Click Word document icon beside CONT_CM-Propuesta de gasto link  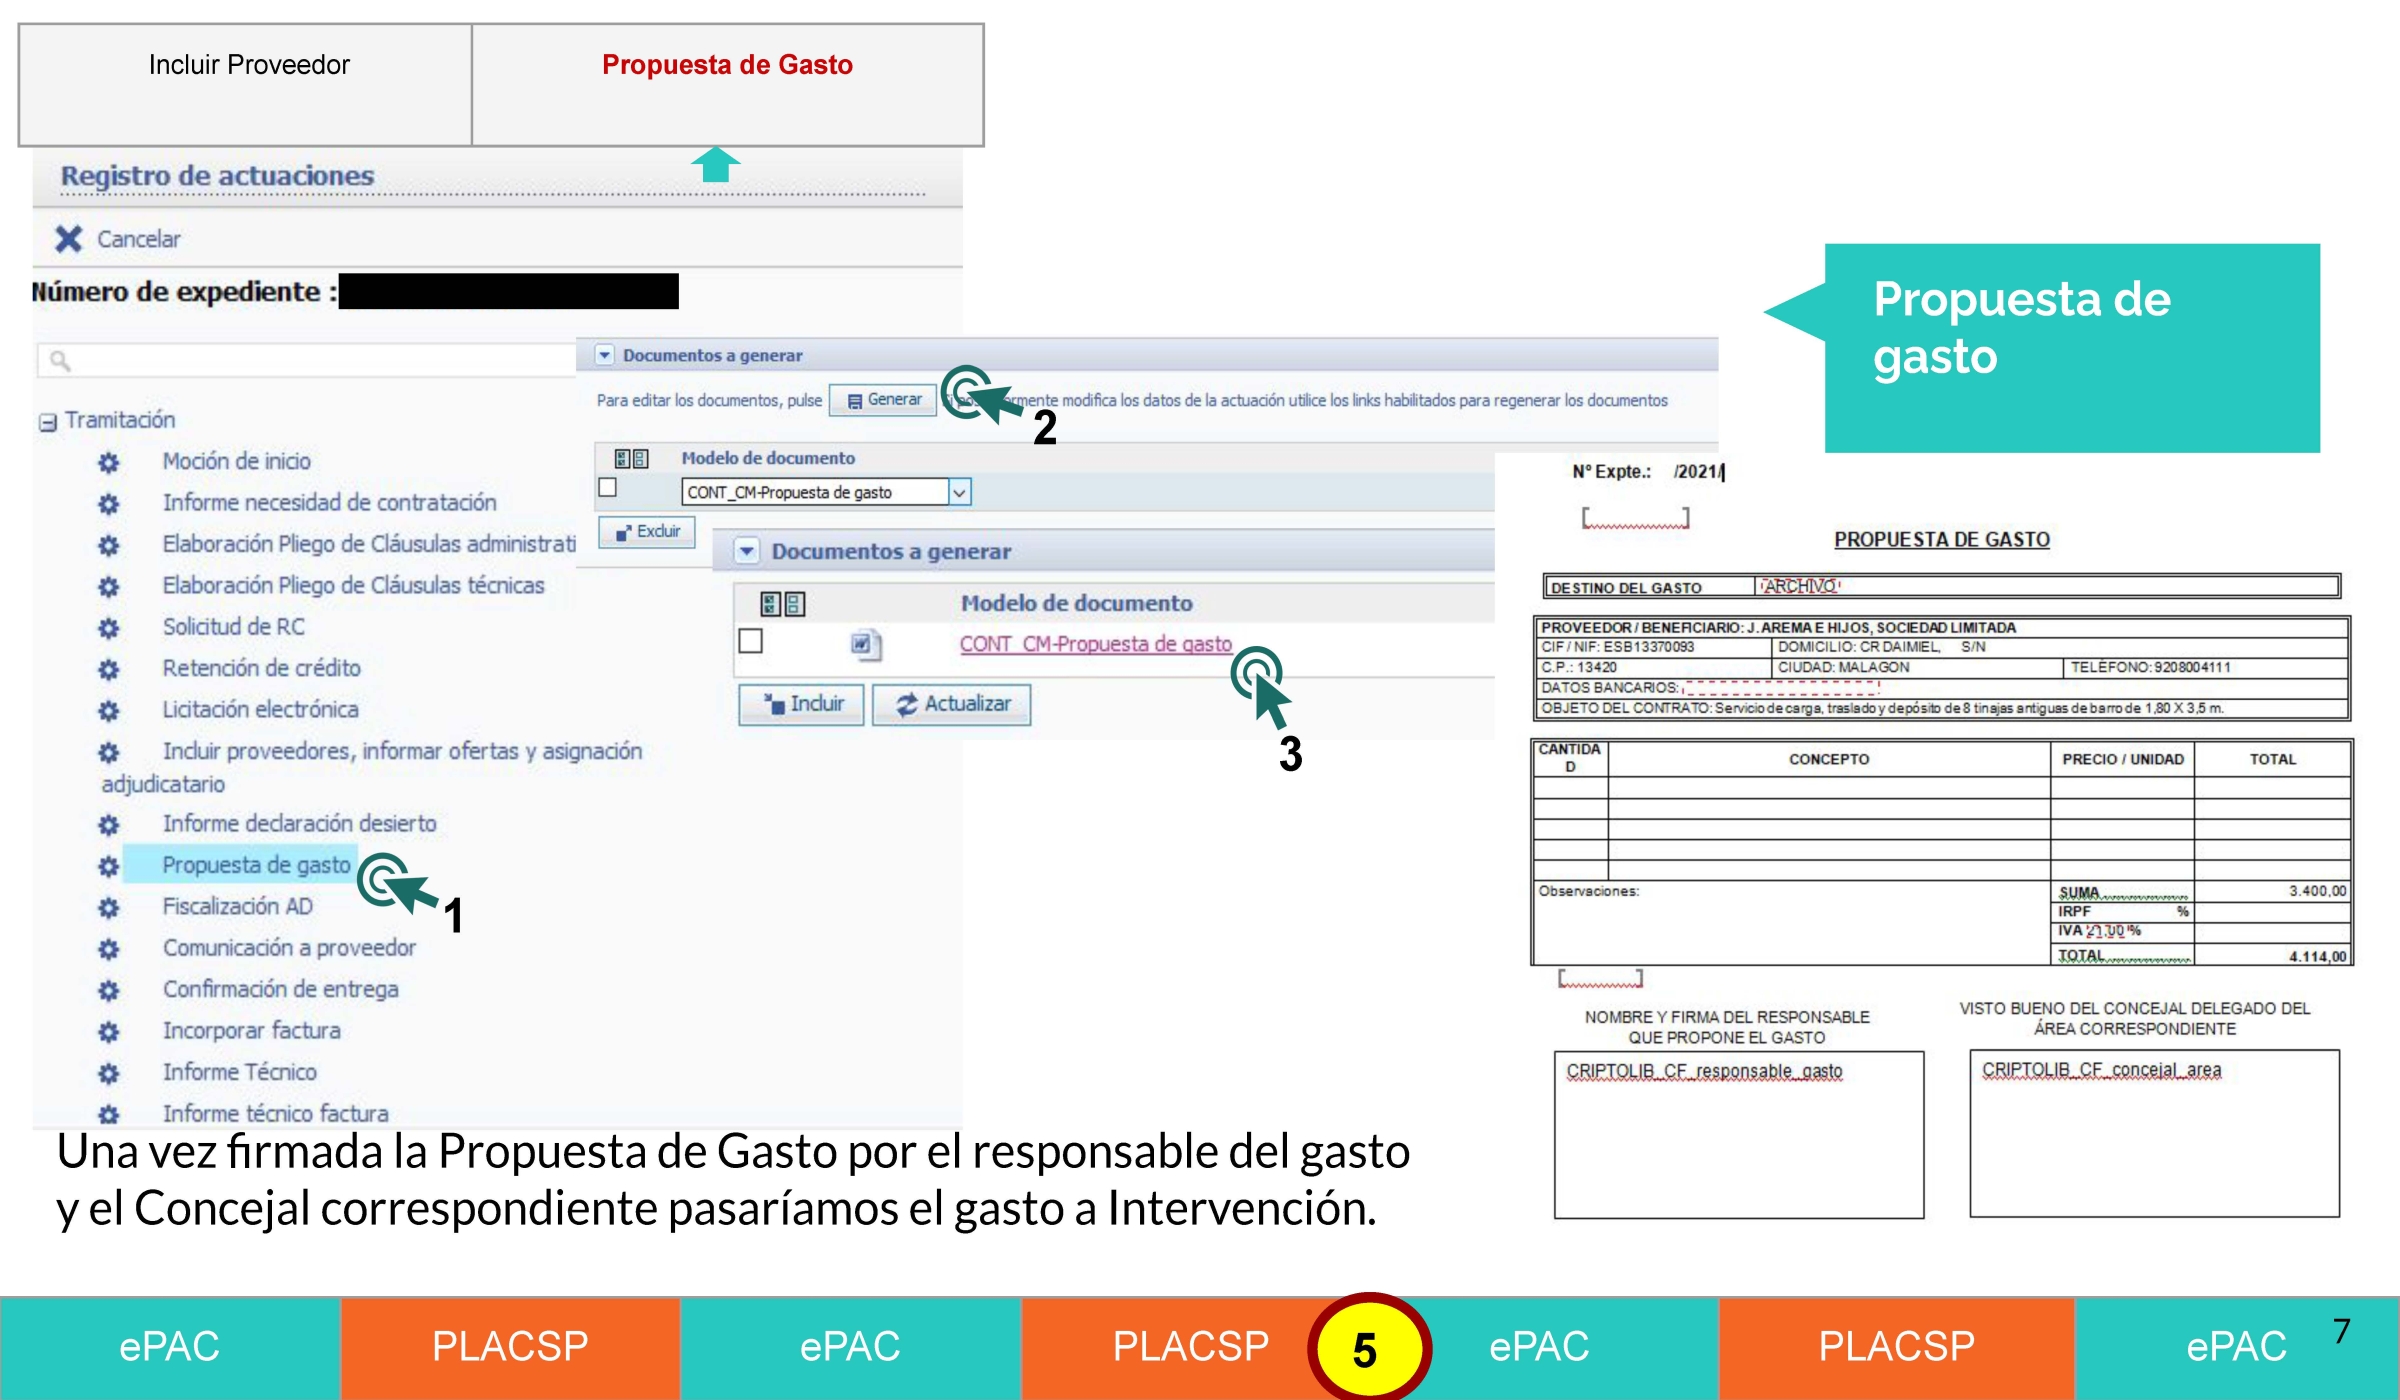tap(865, 644)
